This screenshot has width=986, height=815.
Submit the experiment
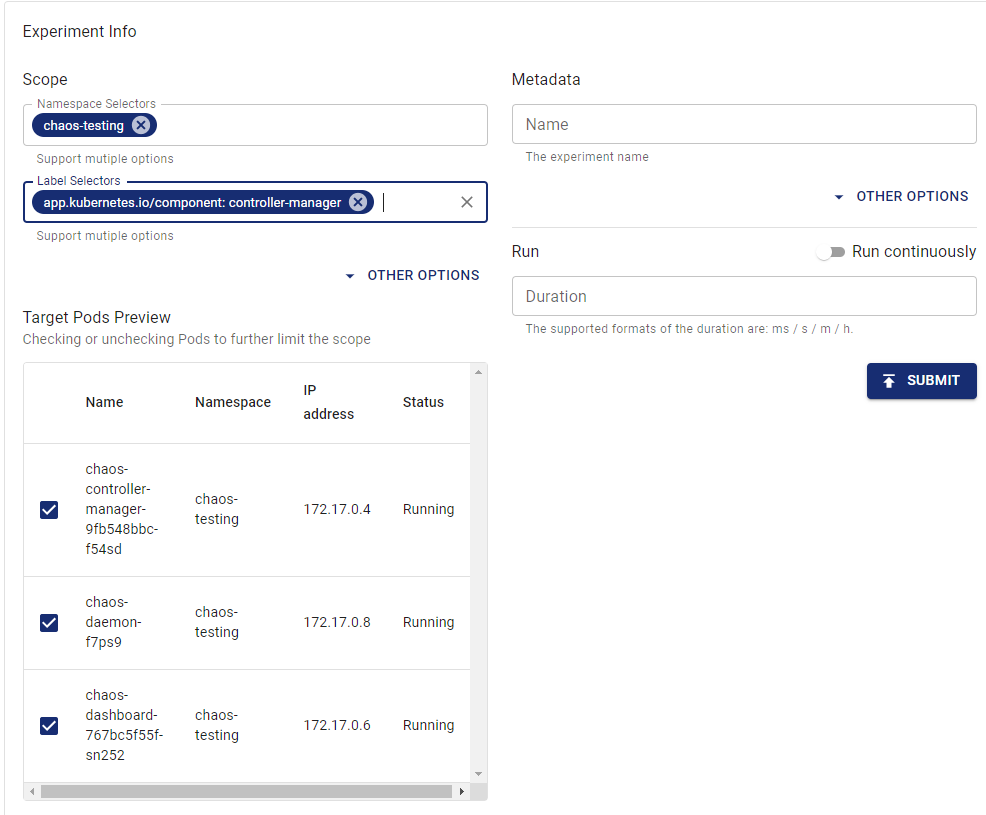(921, 381)
